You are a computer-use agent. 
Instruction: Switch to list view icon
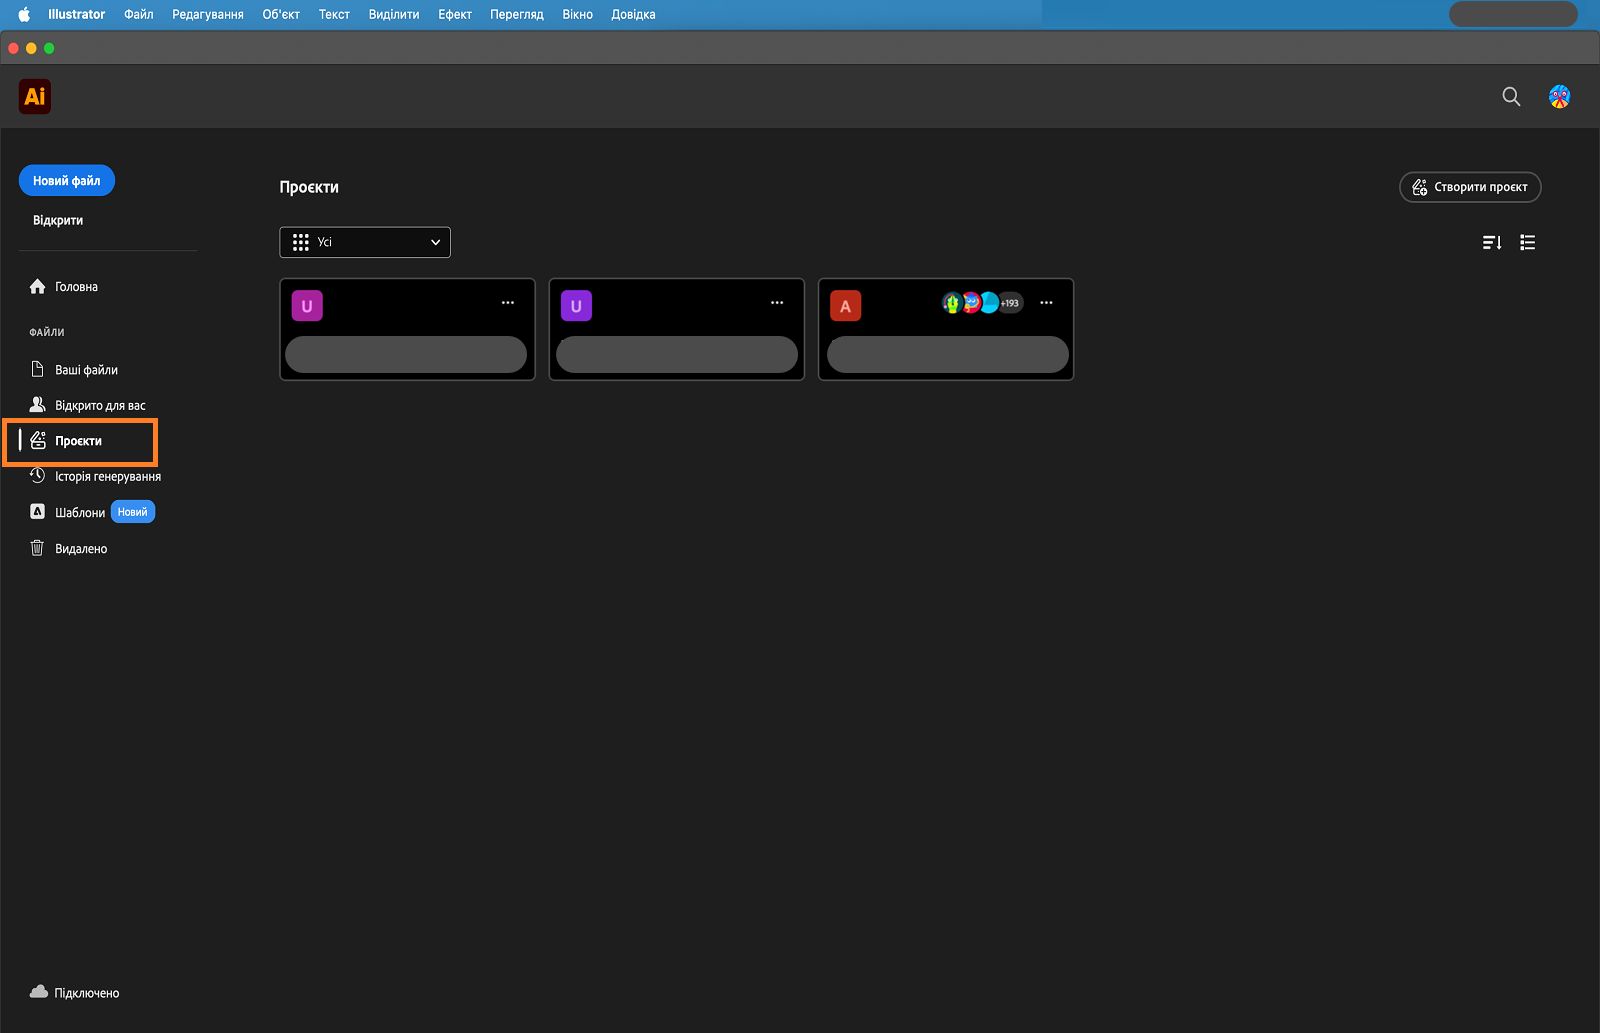tap(1527, 242)
